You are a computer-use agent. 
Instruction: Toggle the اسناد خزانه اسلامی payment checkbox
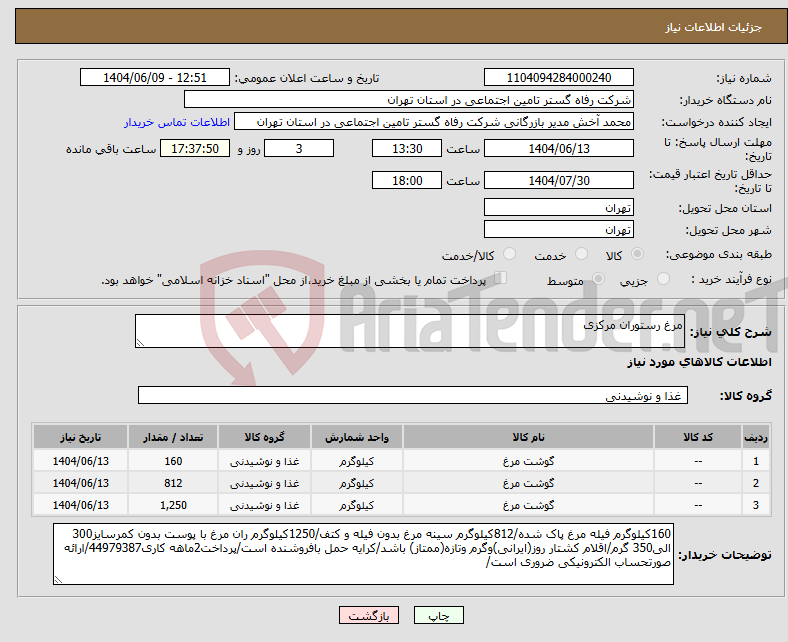tap(501, 278)
